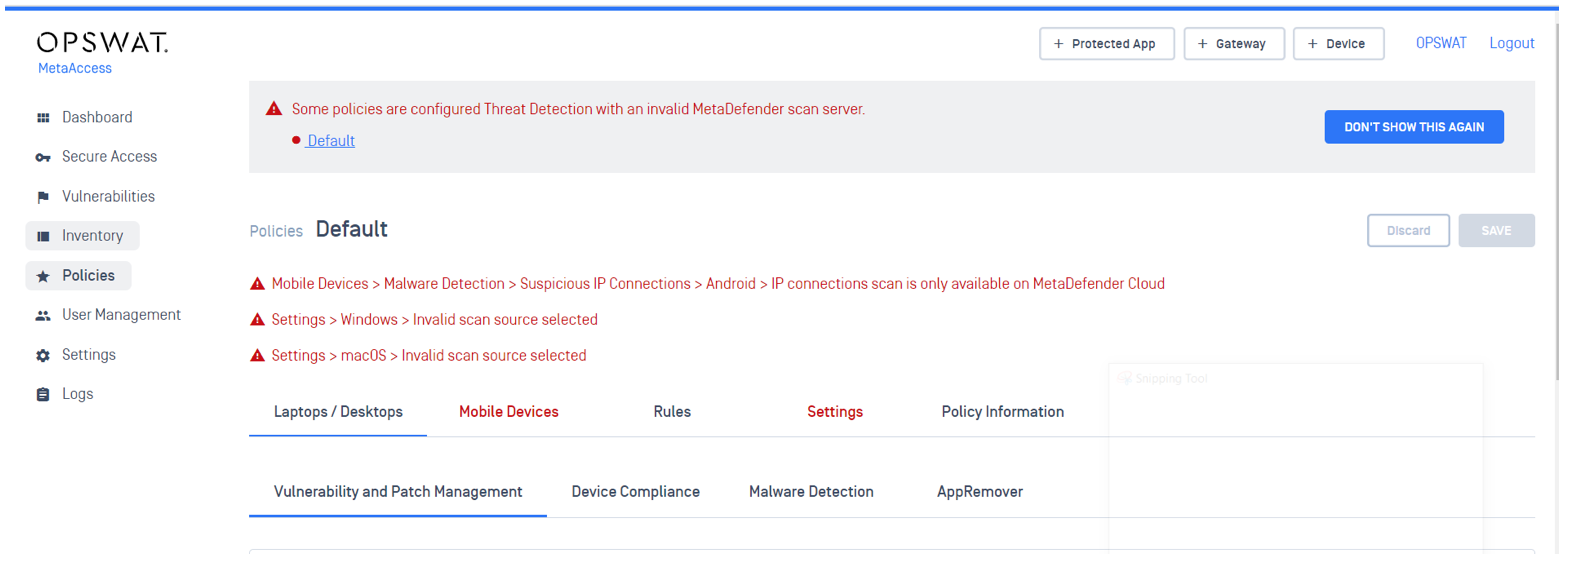
Task: Select Policies in the sidebar
Action: 79,276
